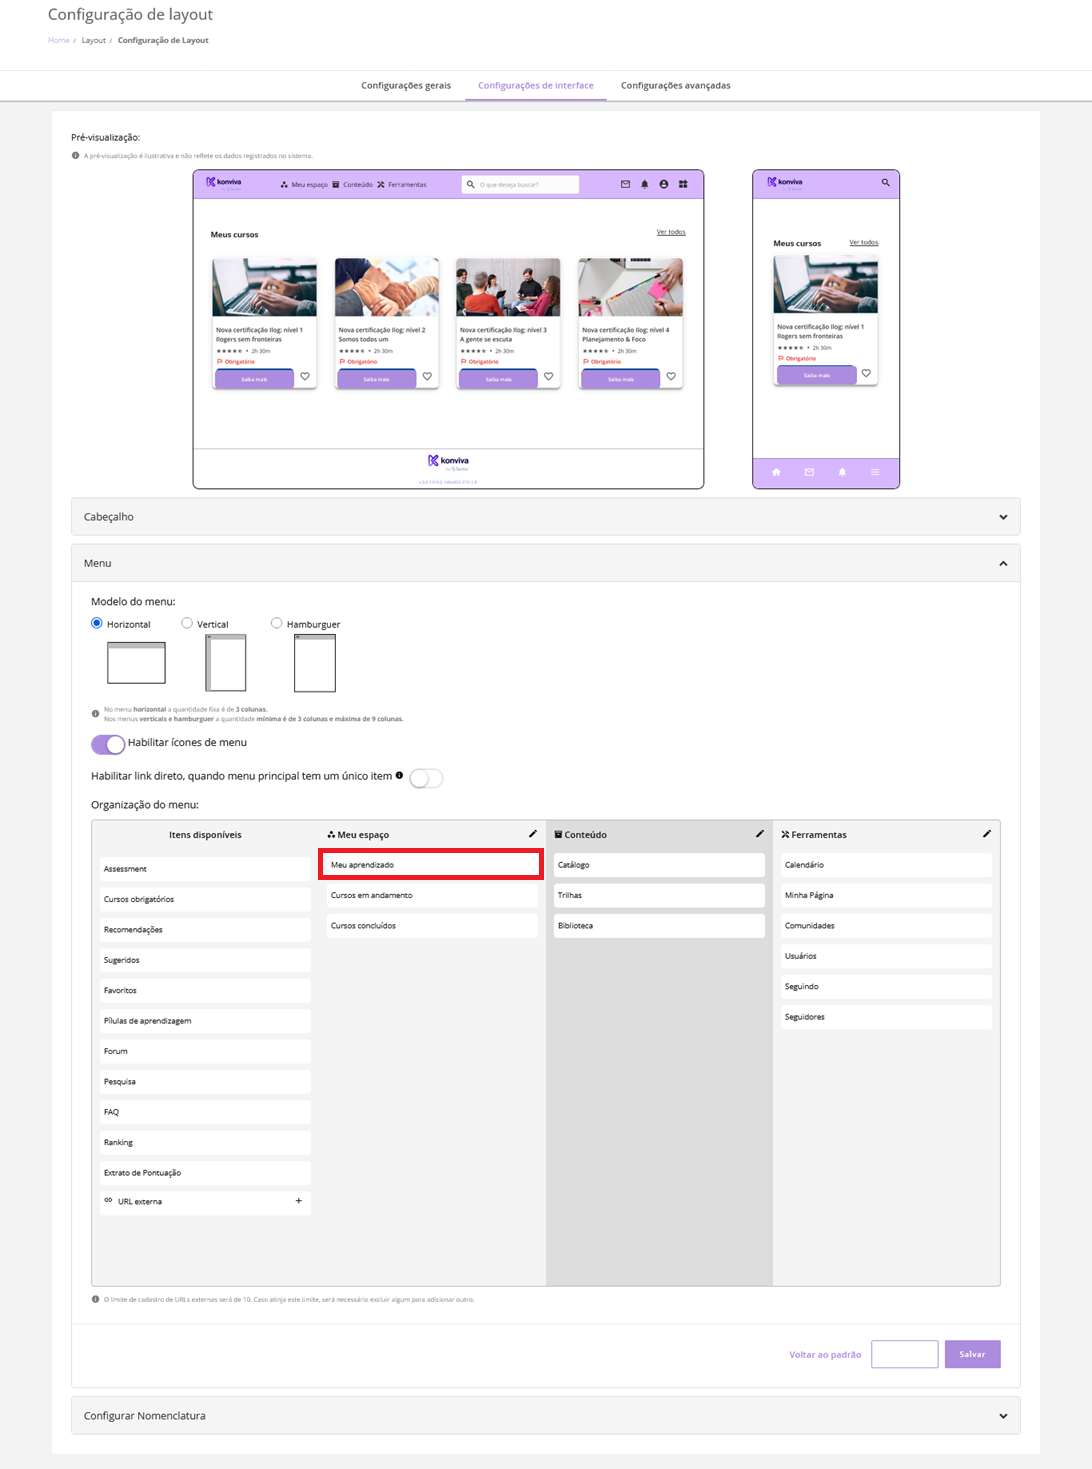1092x1469 pixels.
Task: Open the Configurações avançadas tab
Action: tap(675, 86)
